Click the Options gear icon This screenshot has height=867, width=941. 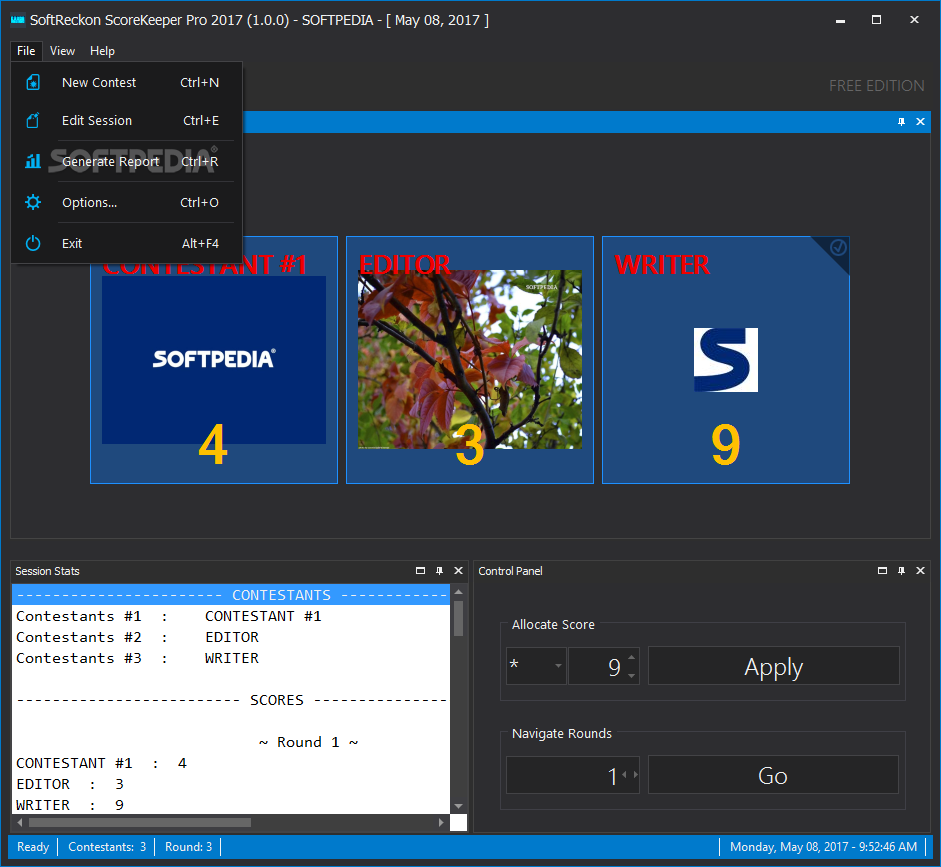(x=33, y=202)
